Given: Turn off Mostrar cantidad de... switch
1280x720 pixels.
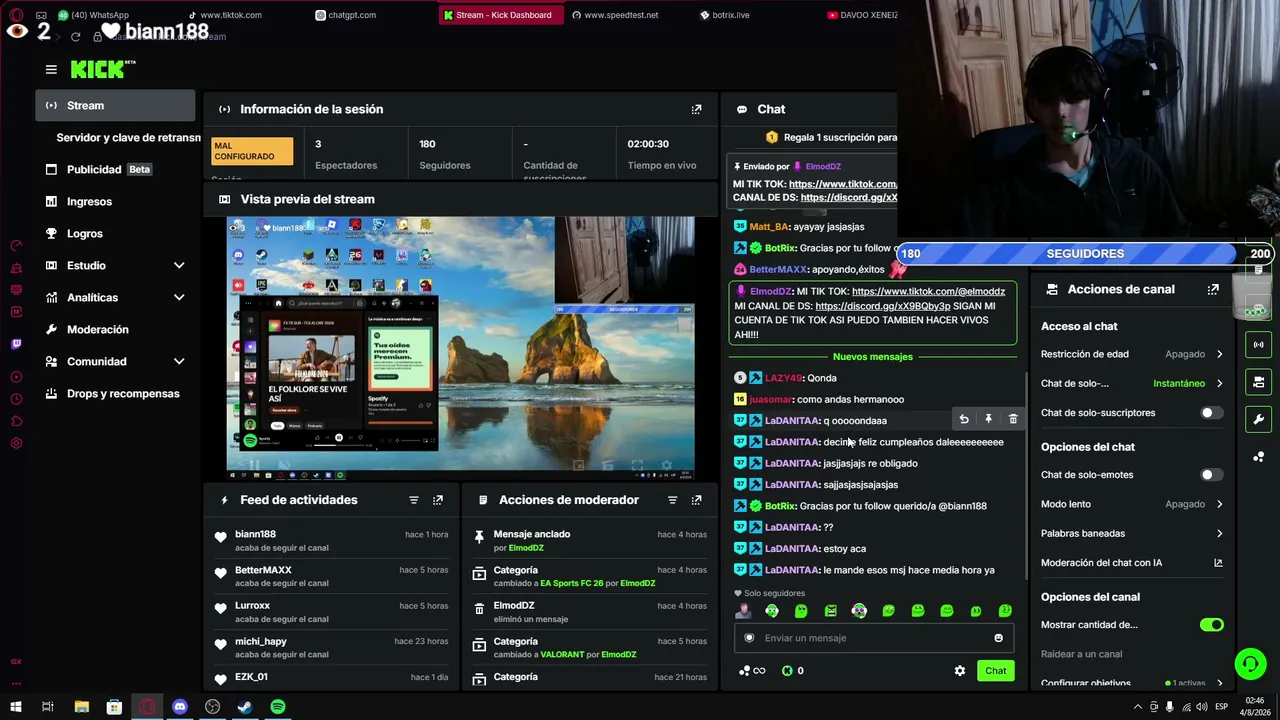Looking at the screenshot, I should coord(1211,625).
